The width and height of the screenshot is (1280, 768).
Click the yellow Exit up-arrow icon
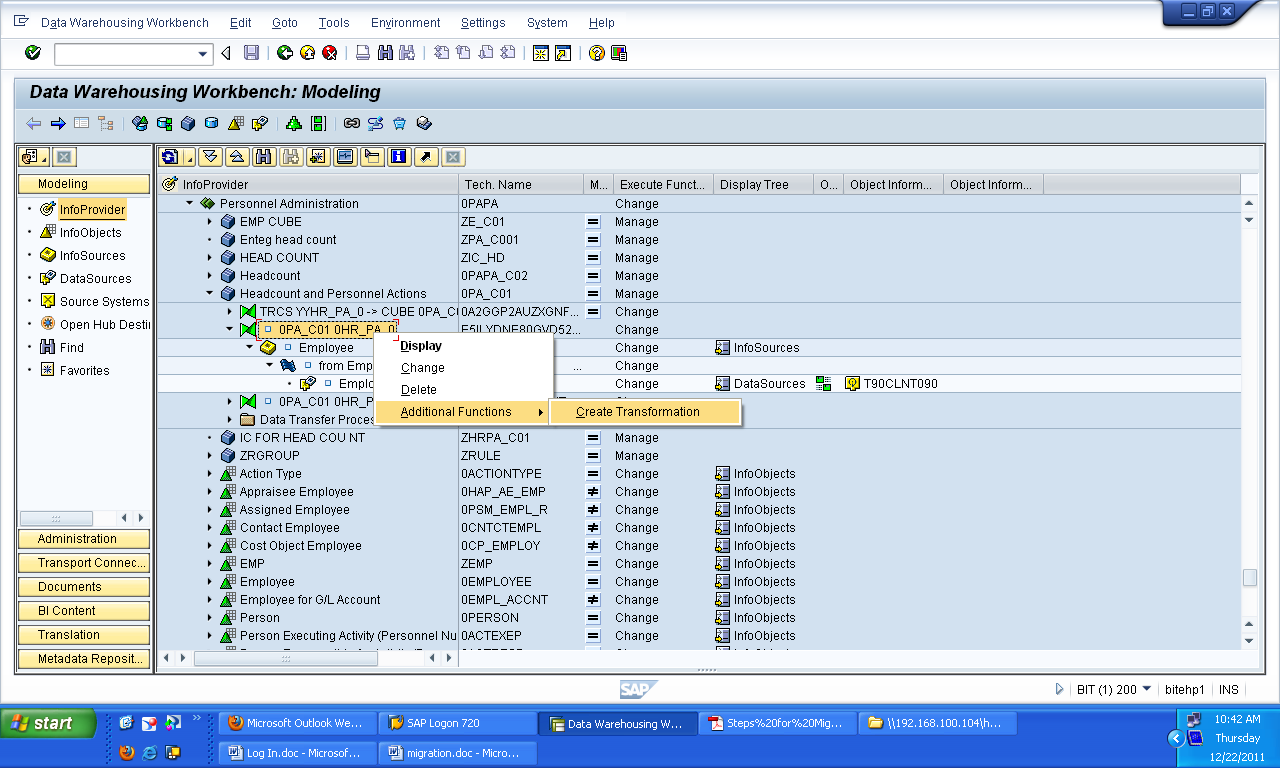coord(307,53)
